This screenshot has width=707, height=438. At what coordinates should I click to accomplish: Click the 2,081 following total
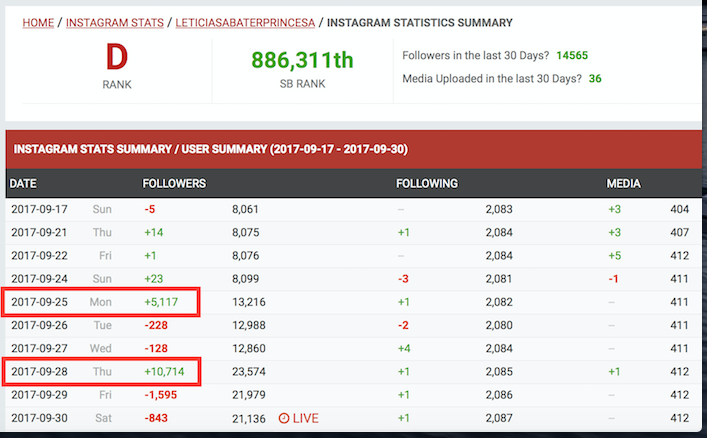(x=499, y=279)
